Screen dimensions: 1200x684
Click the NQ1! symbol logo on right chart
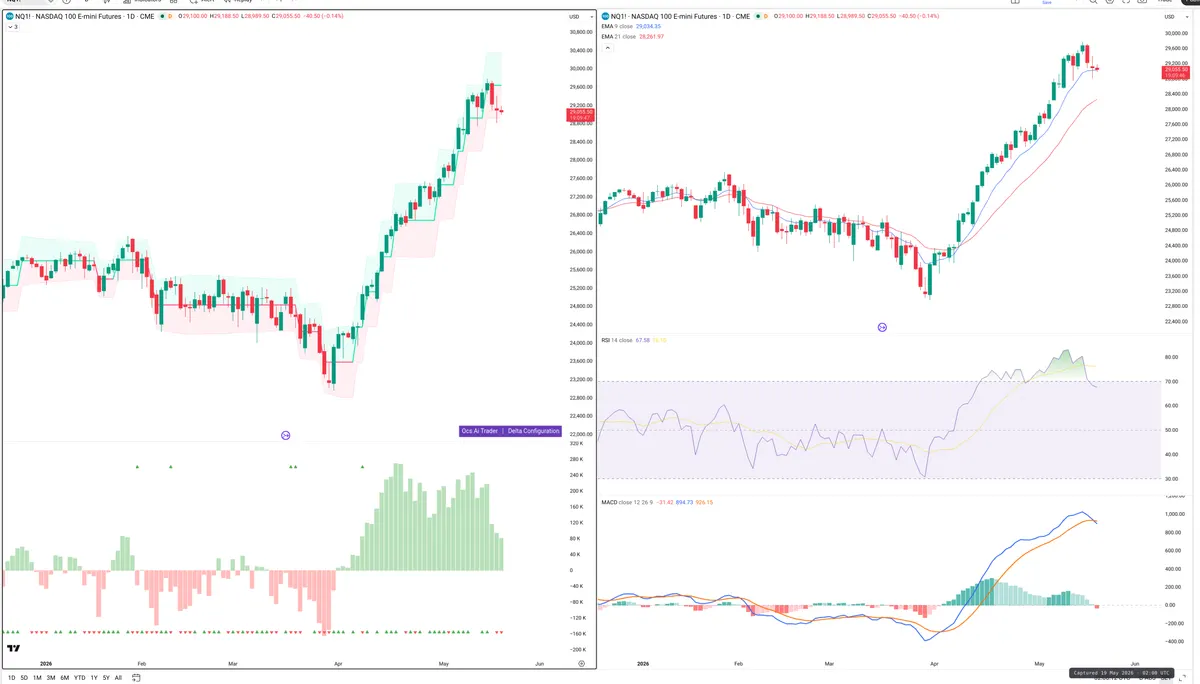tap(605, 16)
